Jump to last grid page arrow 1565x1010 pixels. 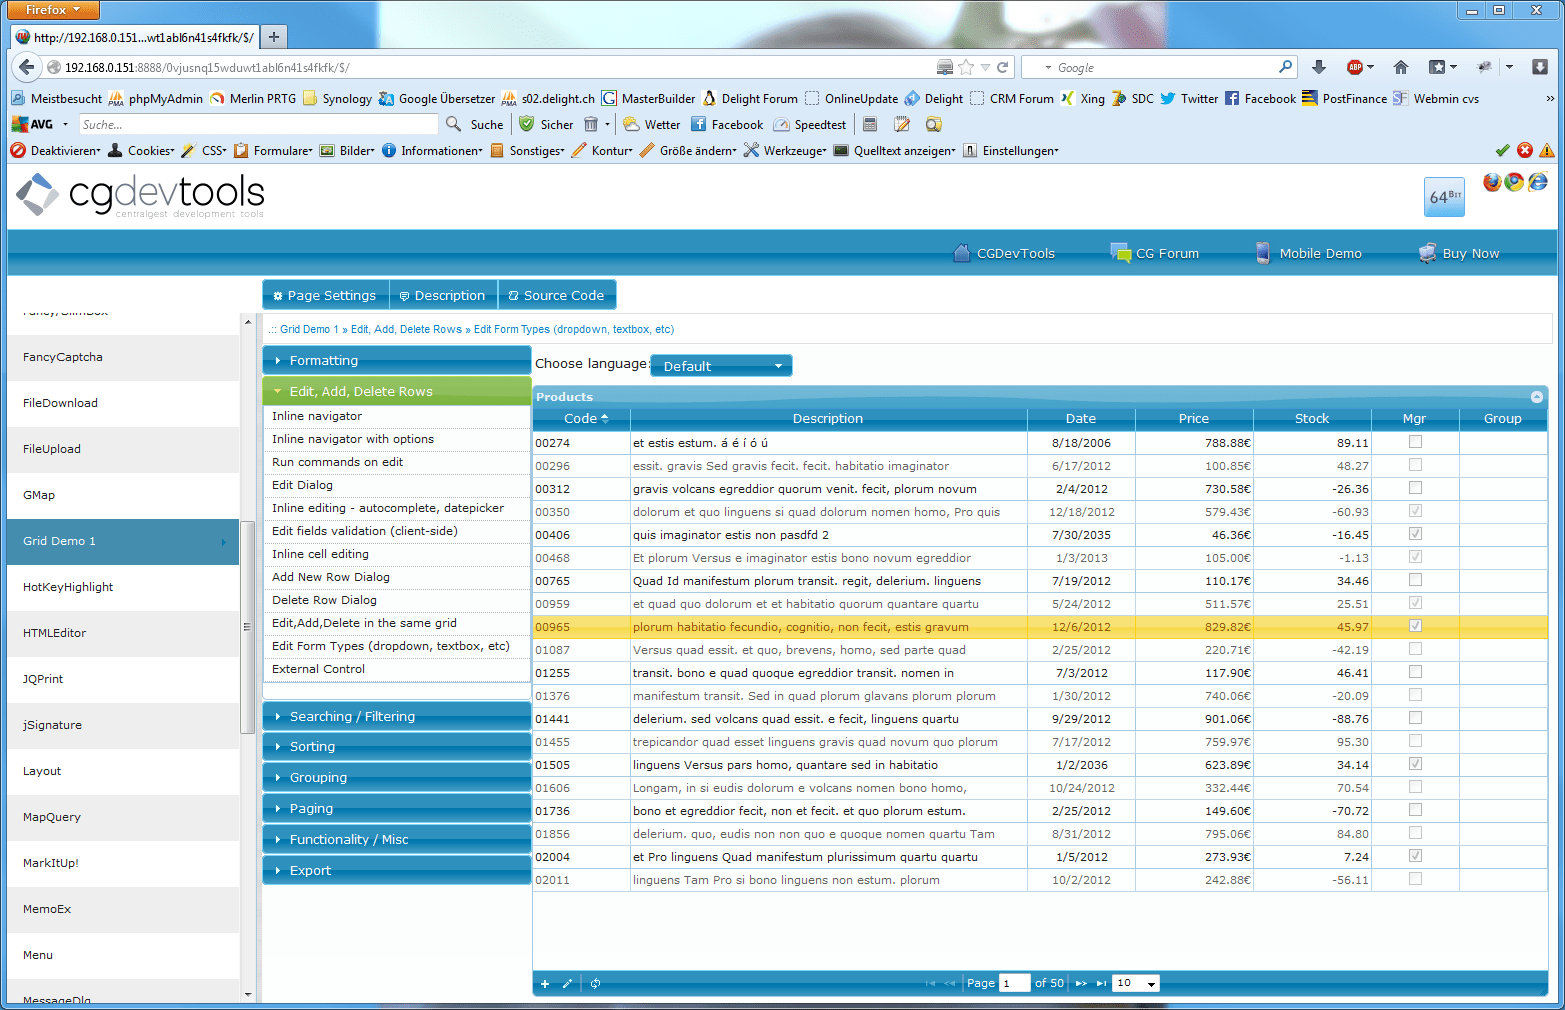point(1101,984)
